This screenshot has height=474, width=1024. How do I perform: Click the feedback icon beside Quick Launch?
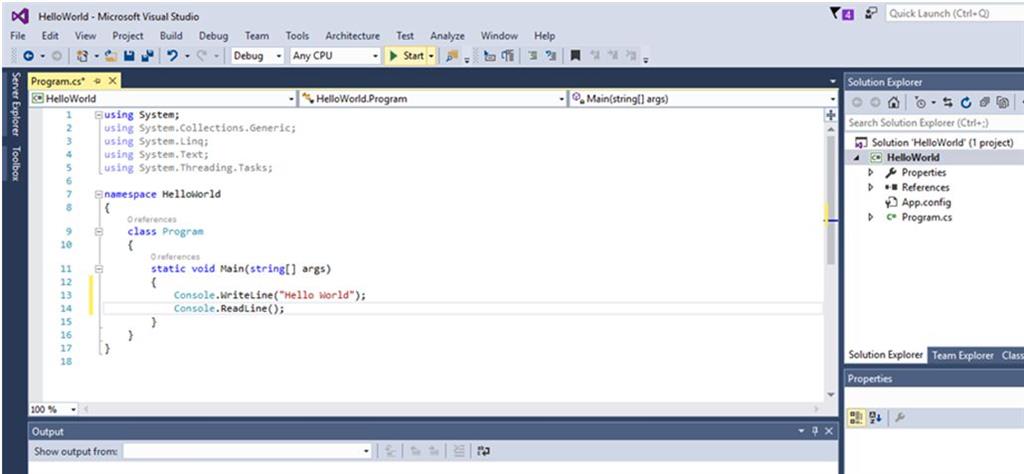[871, 13]
